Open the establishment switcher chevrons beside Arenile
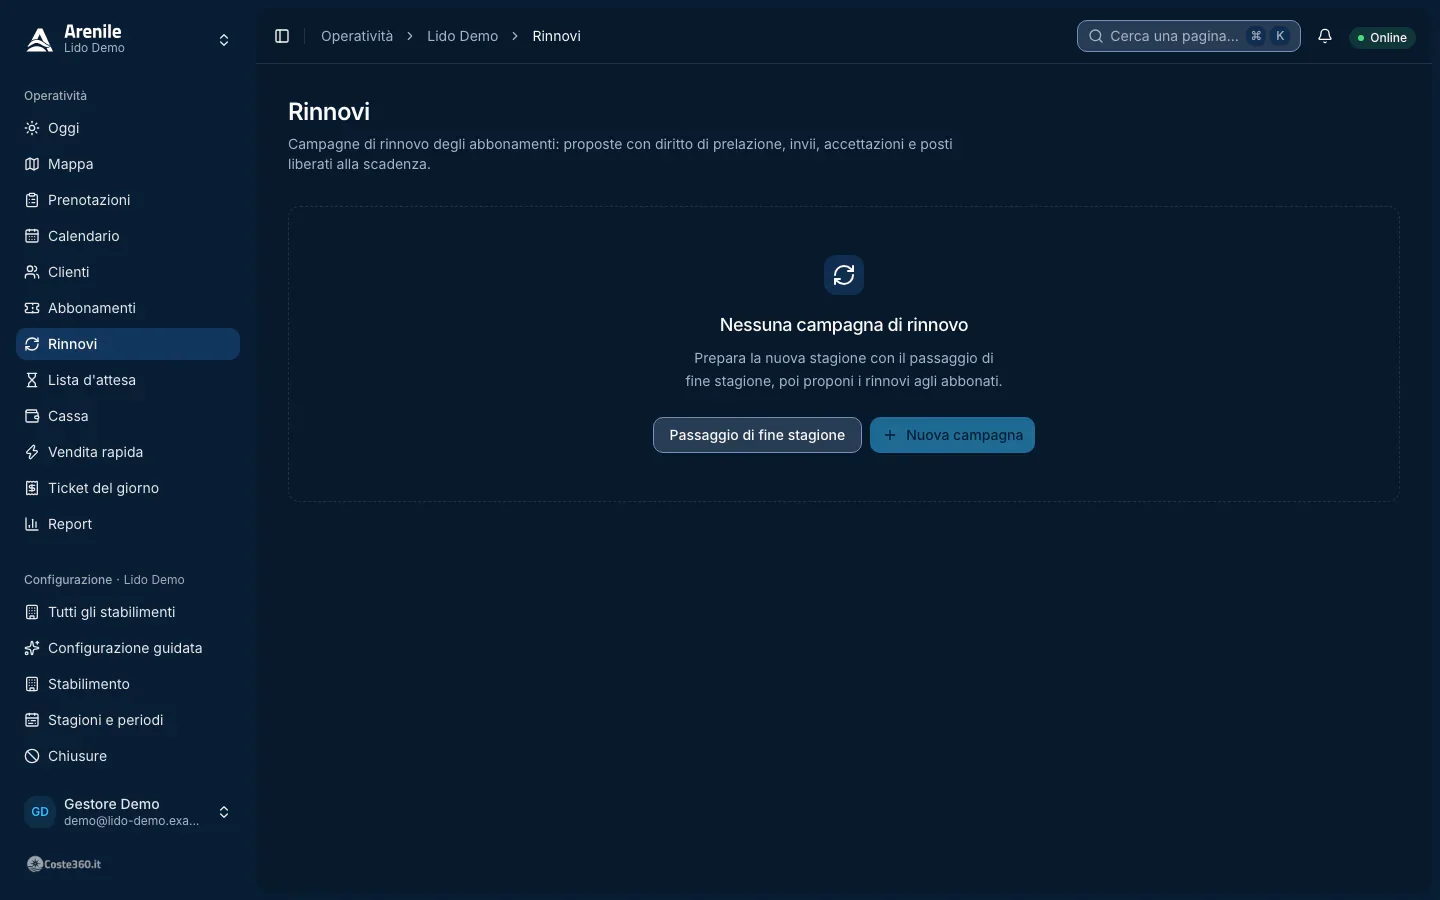 [224, 40]
